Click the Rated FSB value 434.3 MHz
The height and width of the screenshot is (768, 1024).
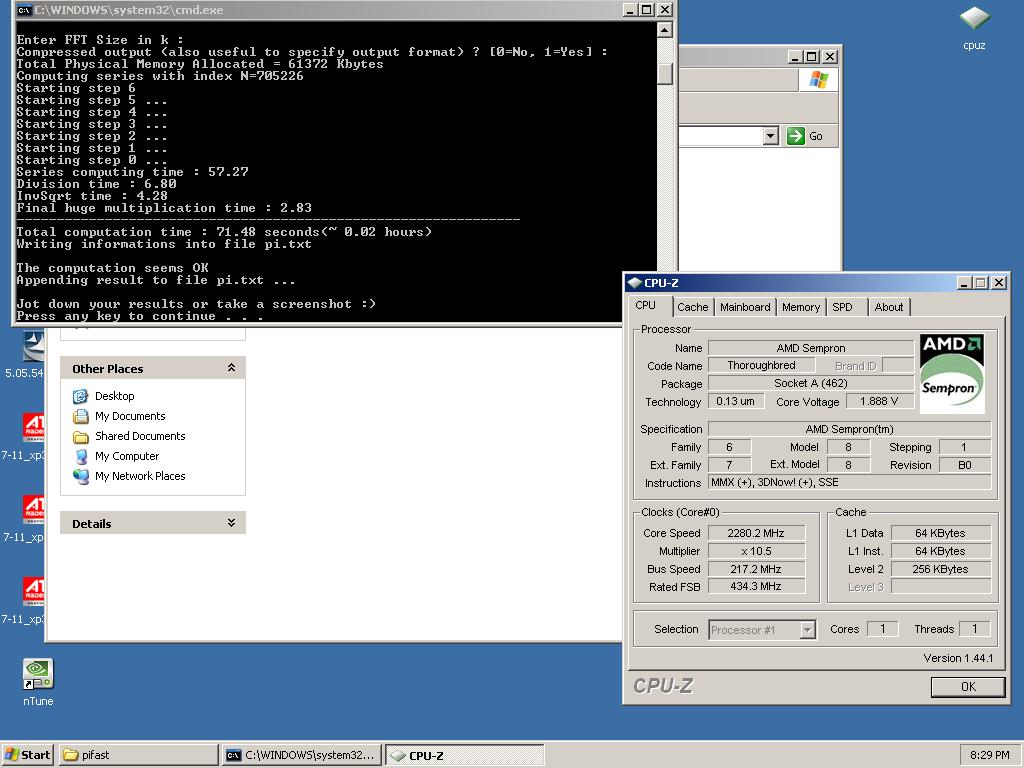[x=756, y=586]
